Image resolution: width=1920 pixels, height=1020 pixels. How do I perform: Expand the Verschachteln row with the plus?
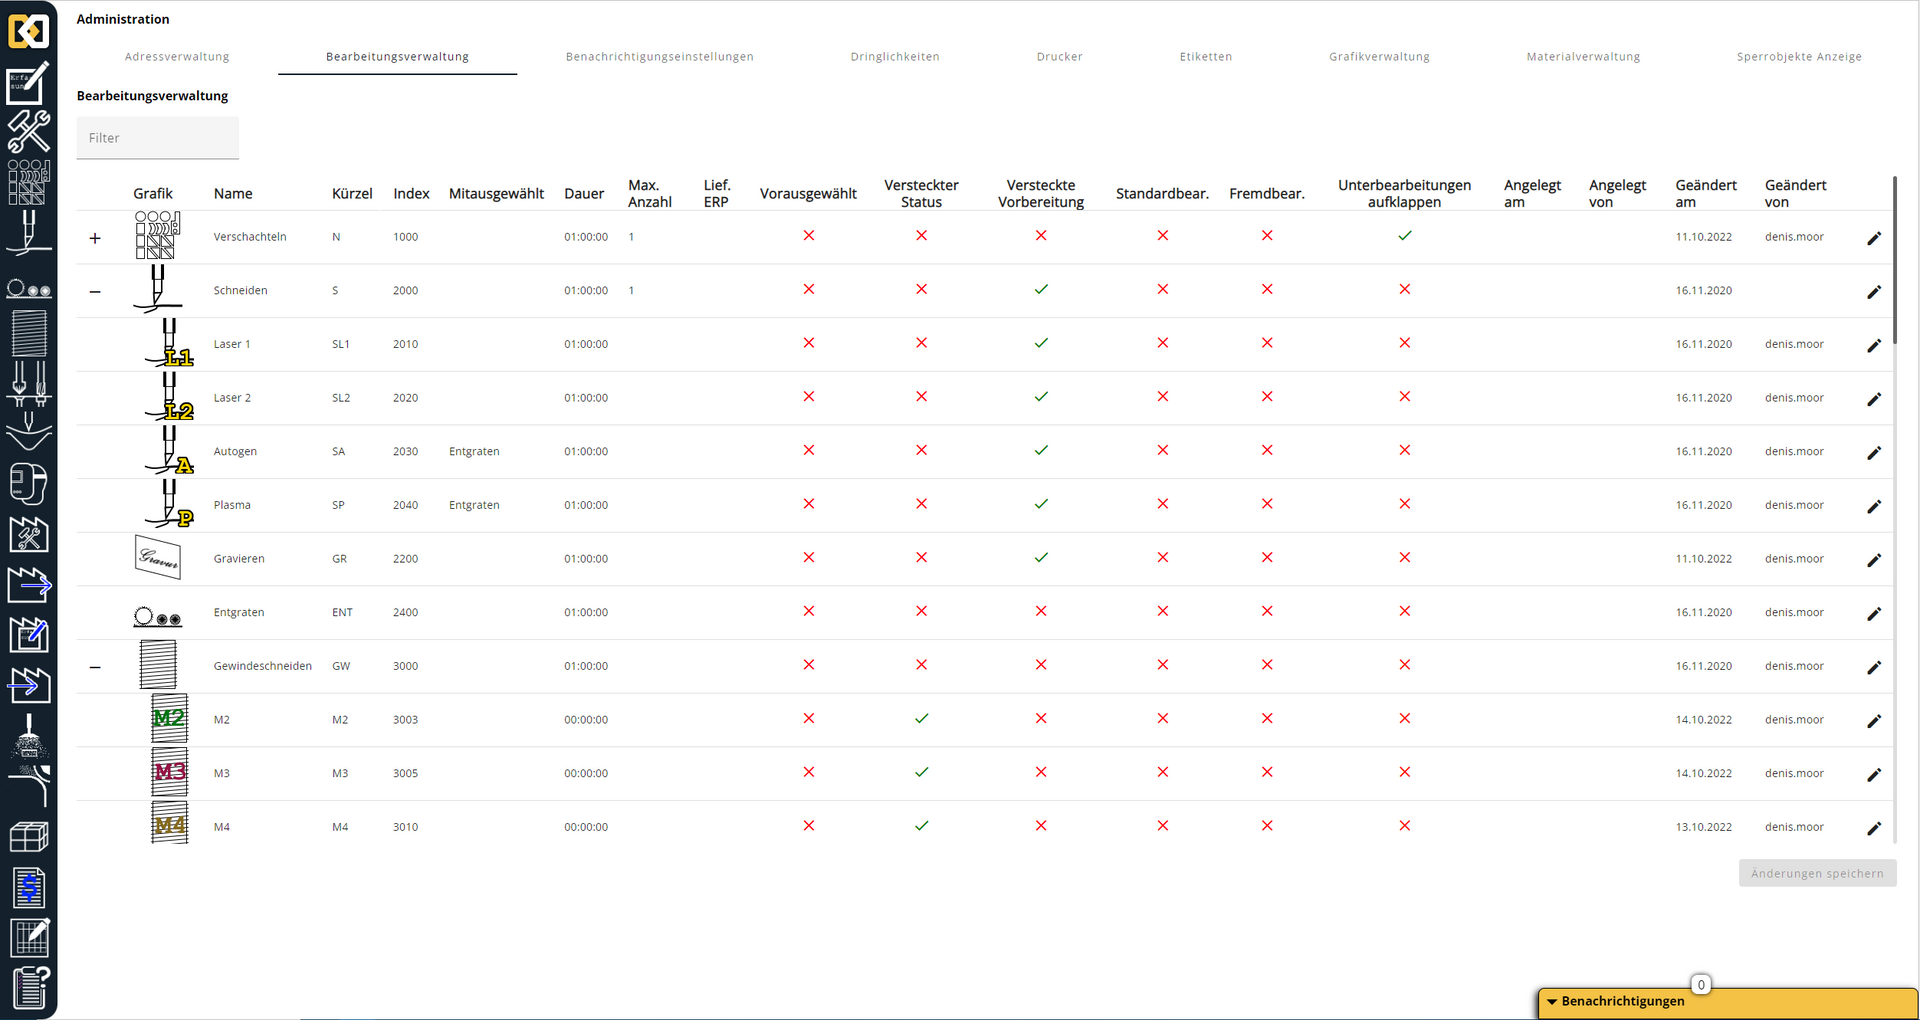click(95, 237)
